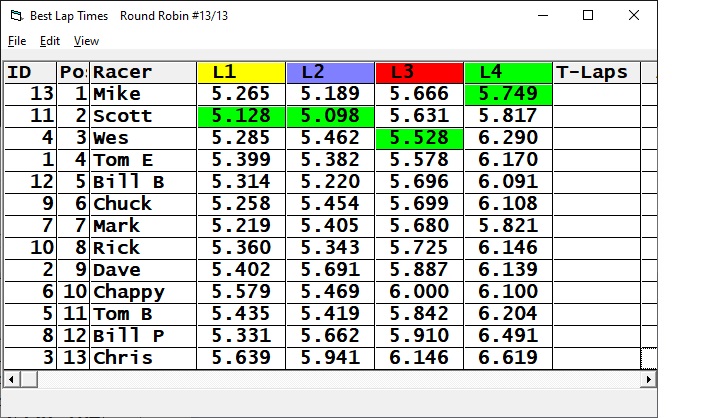The width and height of the screenshot is (708, 418).
Task: Select Wes's highlighted L3 time 5.528
Action: point(419,138)
